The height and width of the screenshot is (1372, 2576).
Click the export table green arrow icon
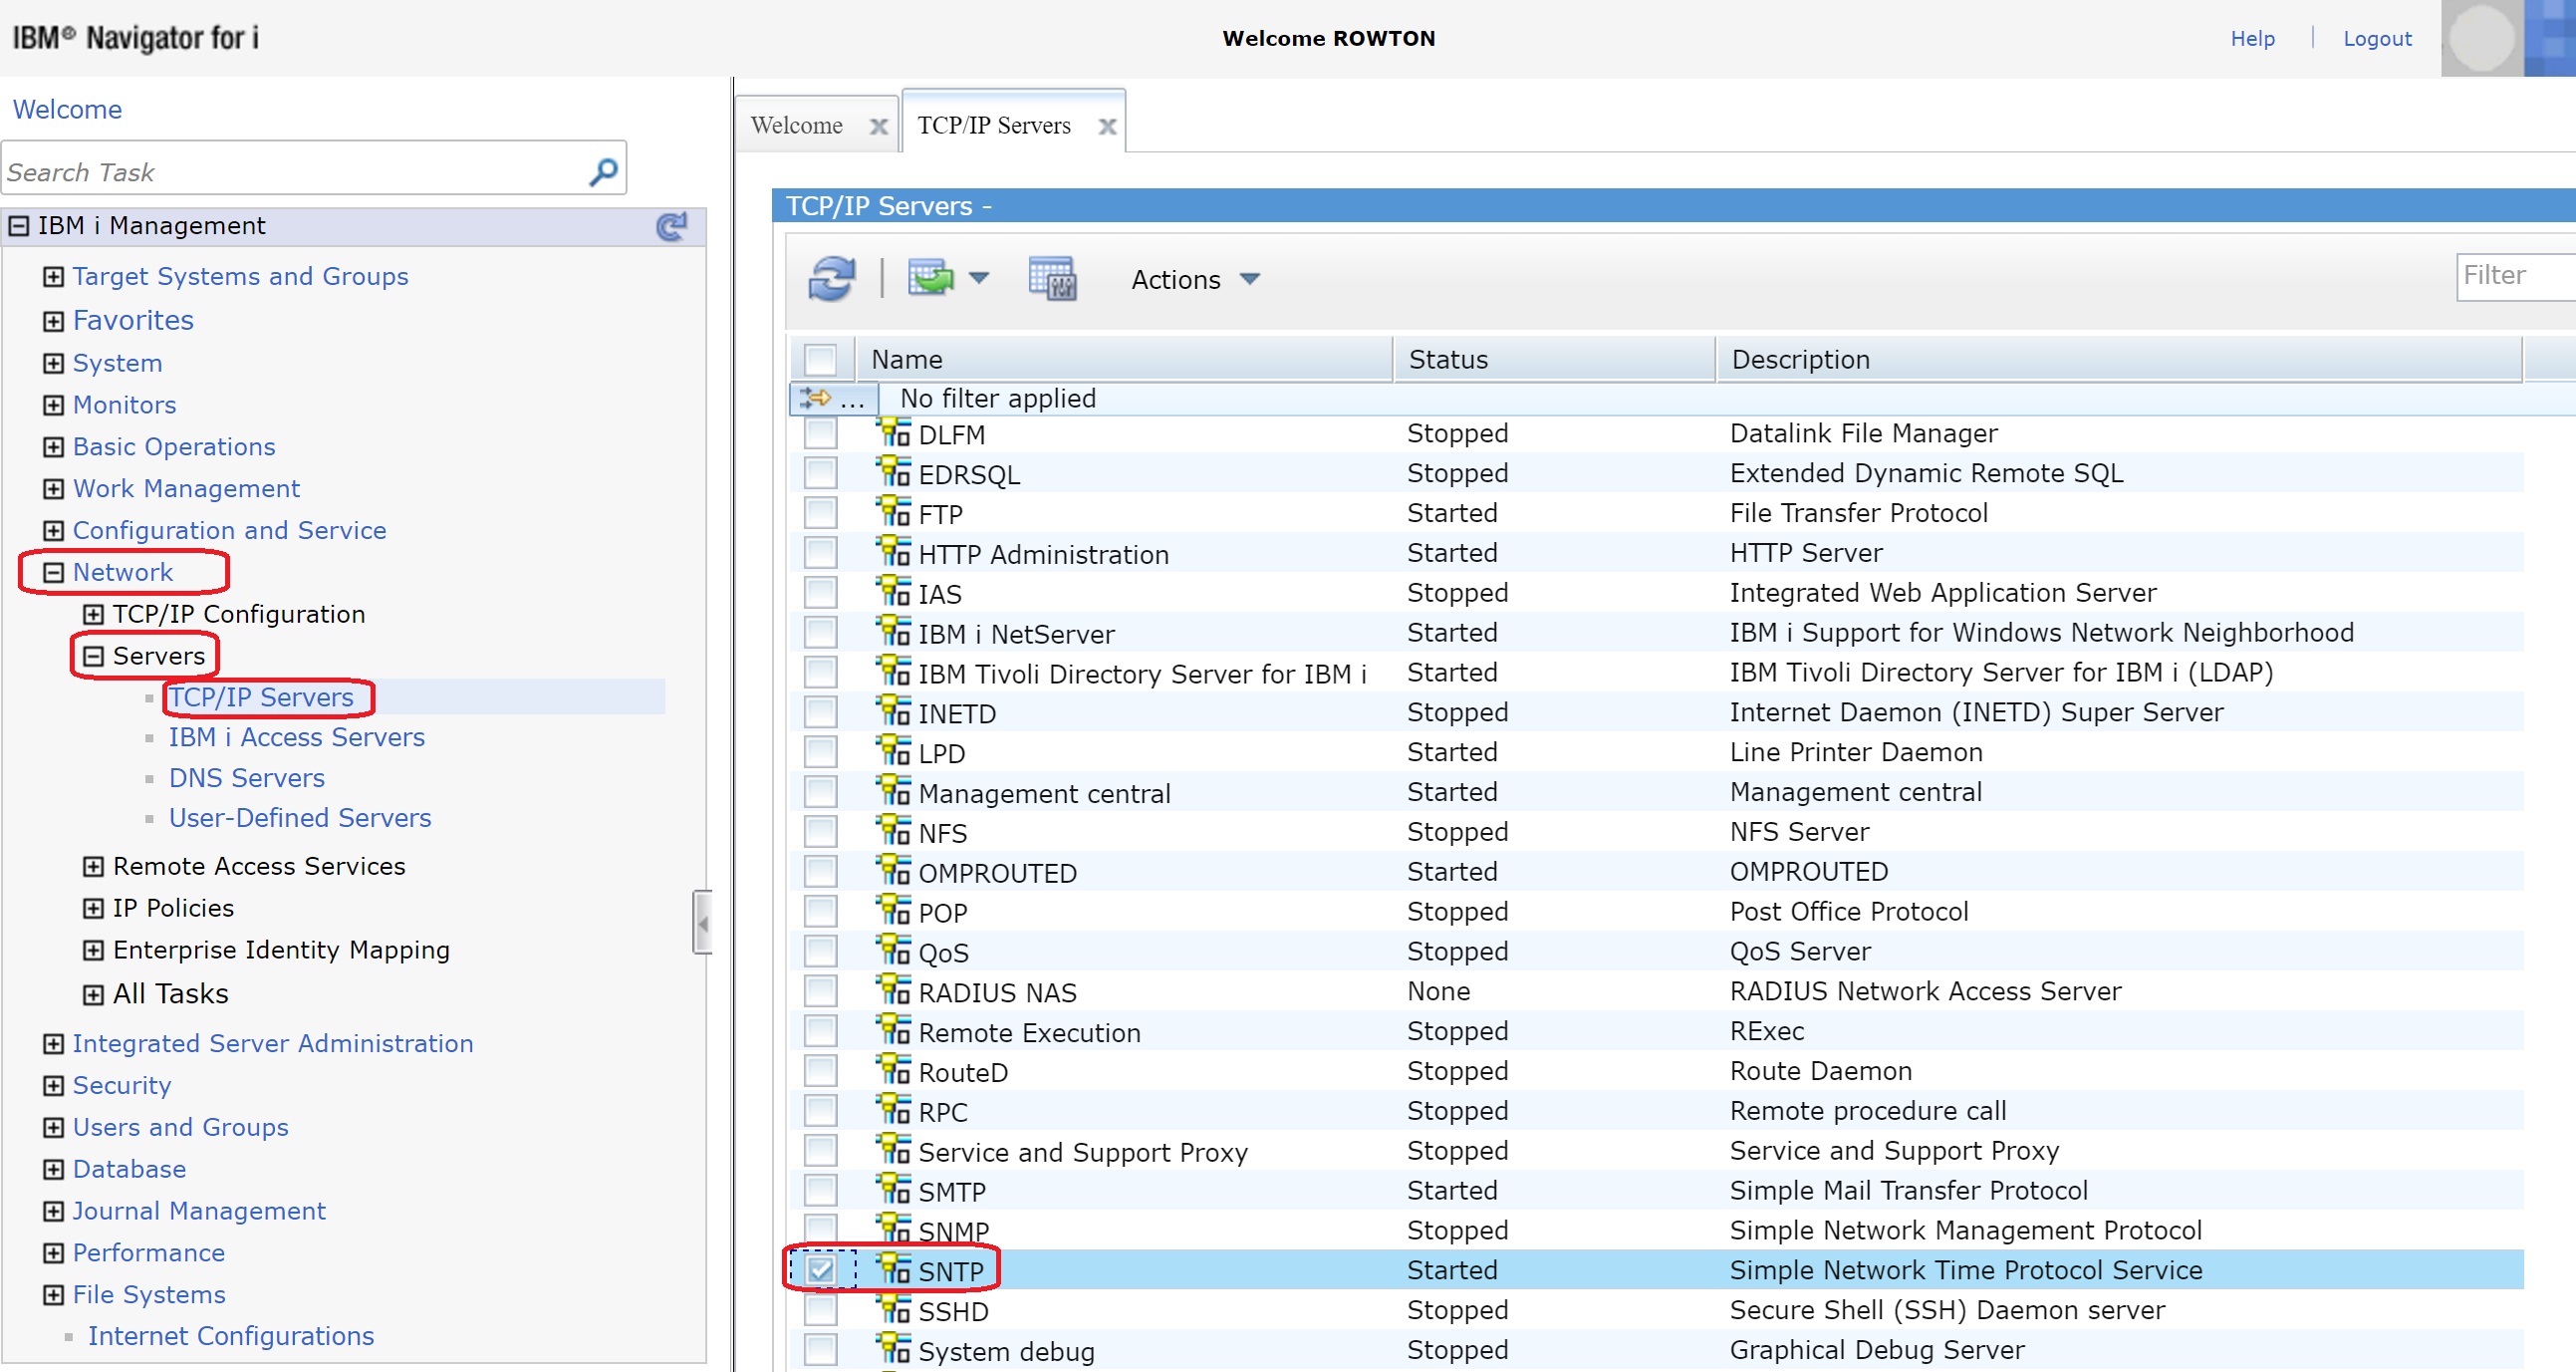(931, 278)
